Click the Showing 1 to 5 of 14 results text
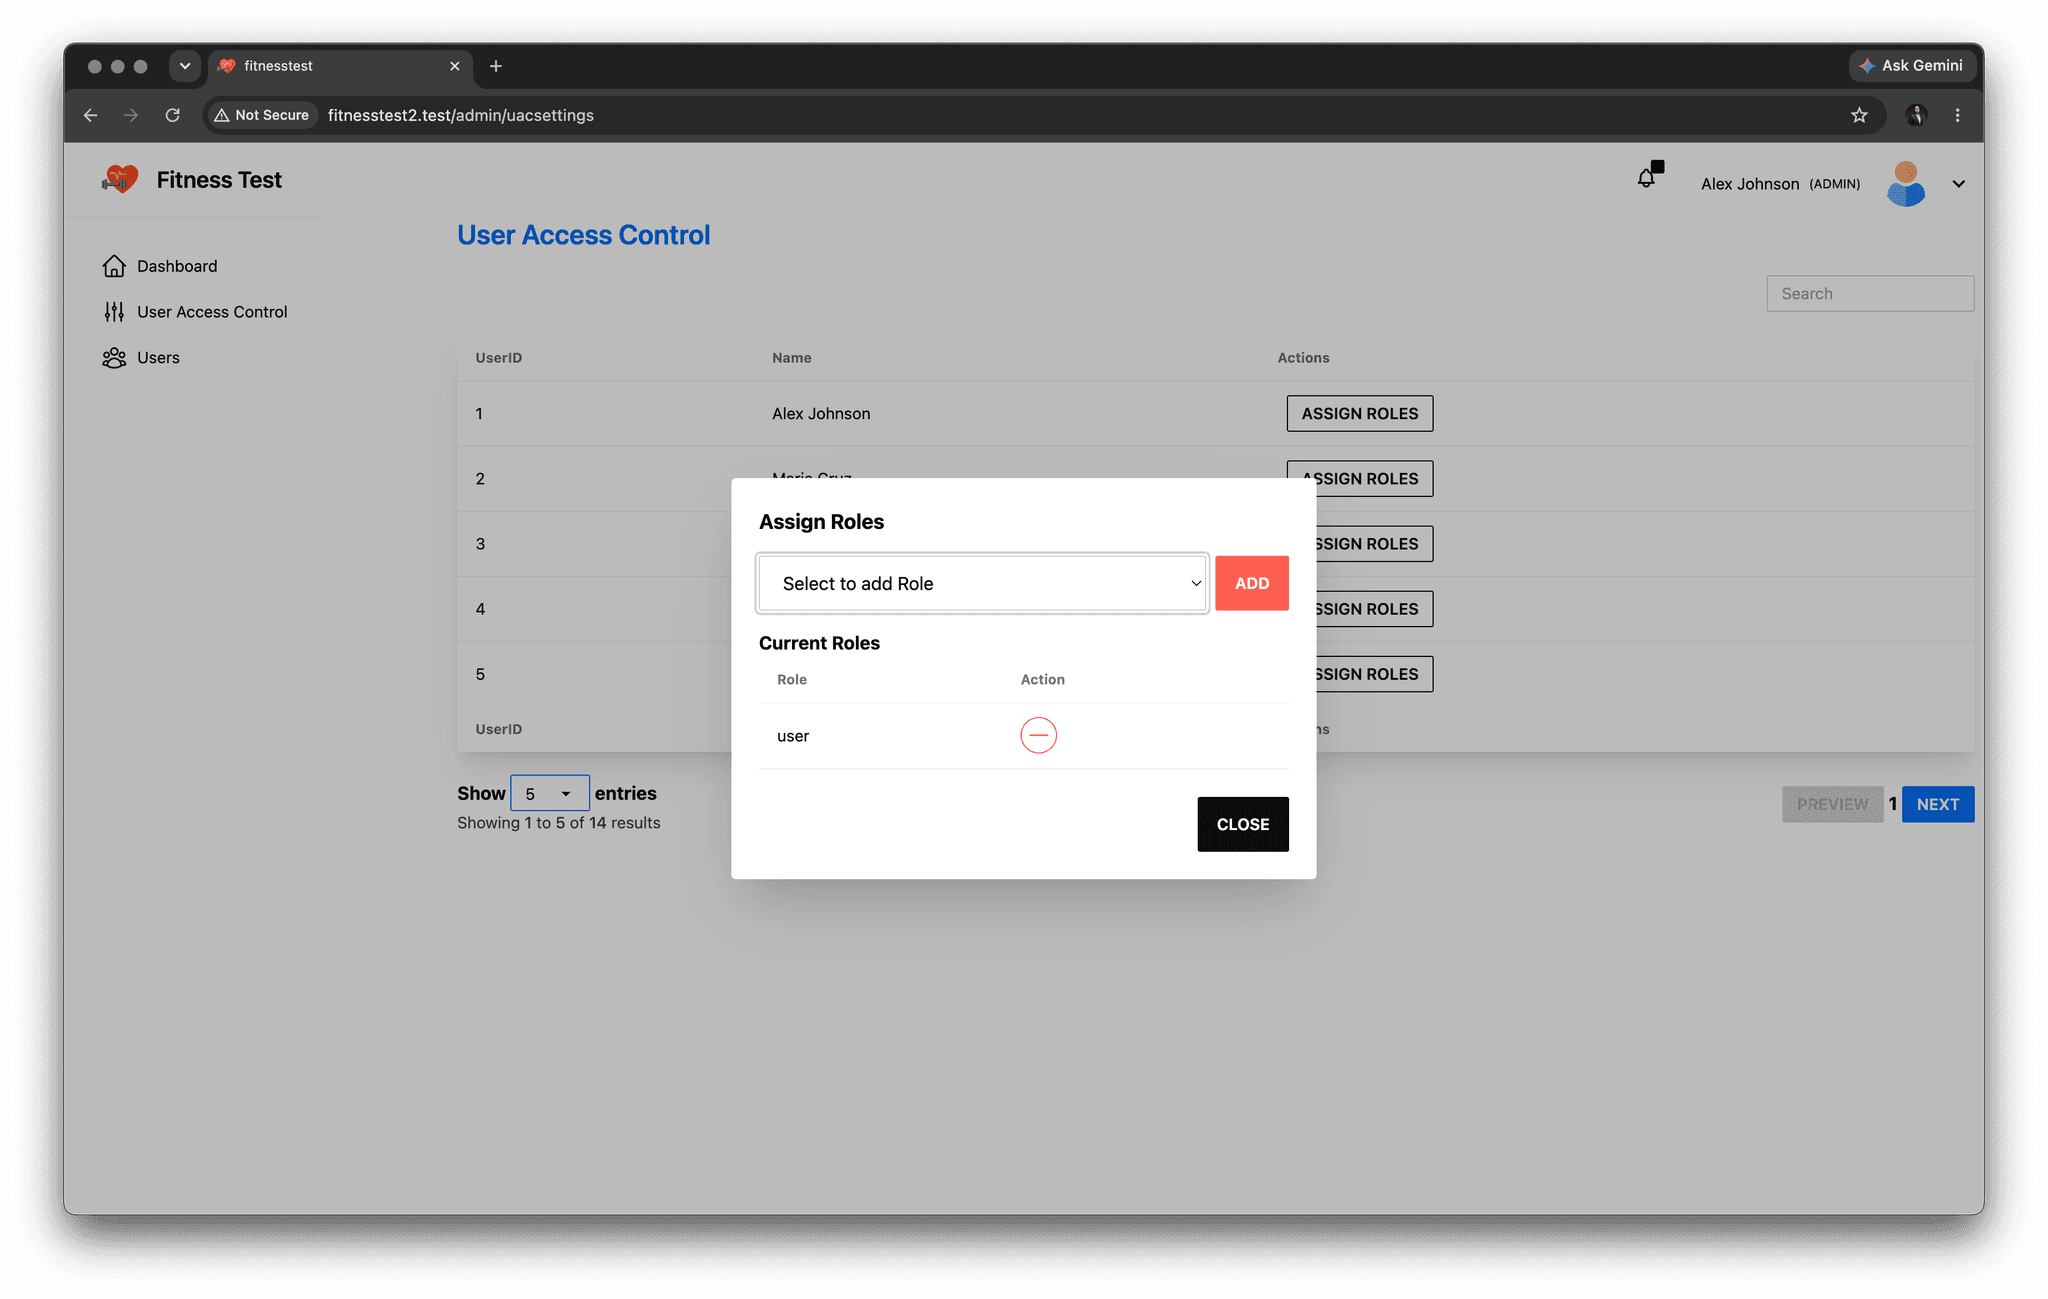 coord(559,823)
